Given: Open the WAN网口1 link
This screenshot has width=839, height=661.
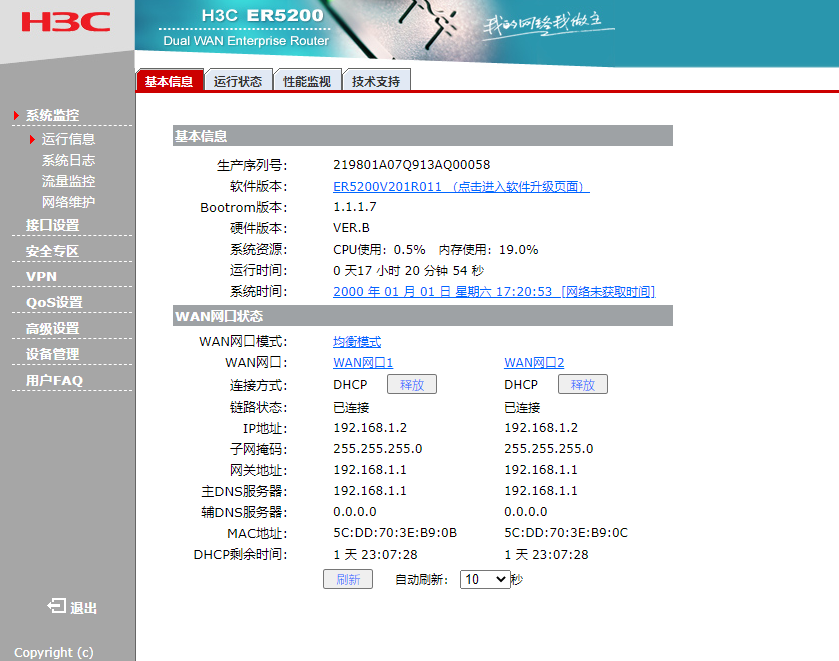Looking at the screenshot, I should [363, 362].
